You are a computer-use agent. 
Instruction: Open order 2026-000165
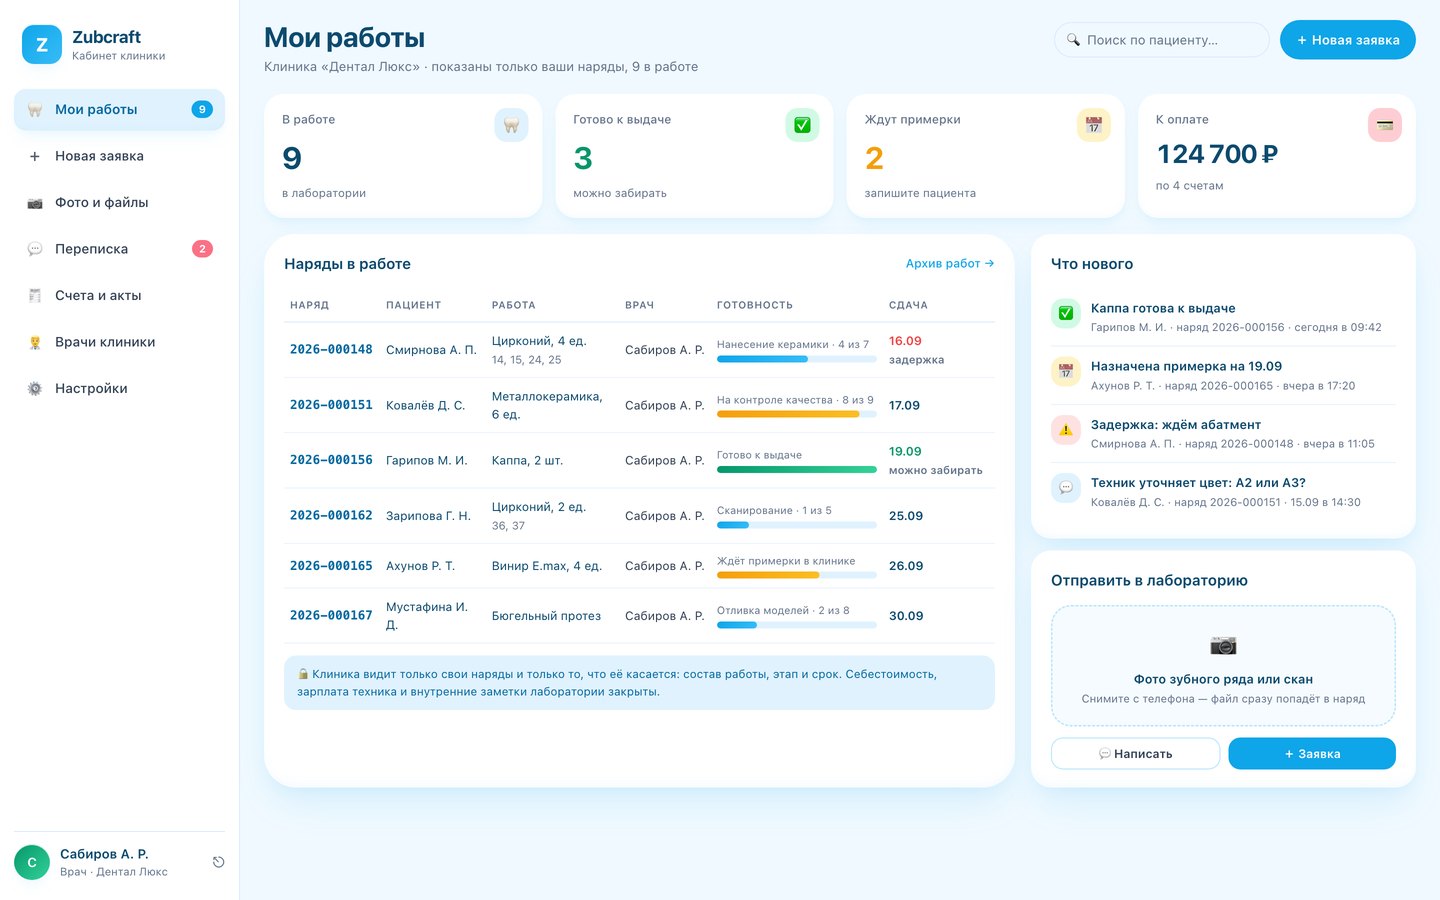(331, 566)
